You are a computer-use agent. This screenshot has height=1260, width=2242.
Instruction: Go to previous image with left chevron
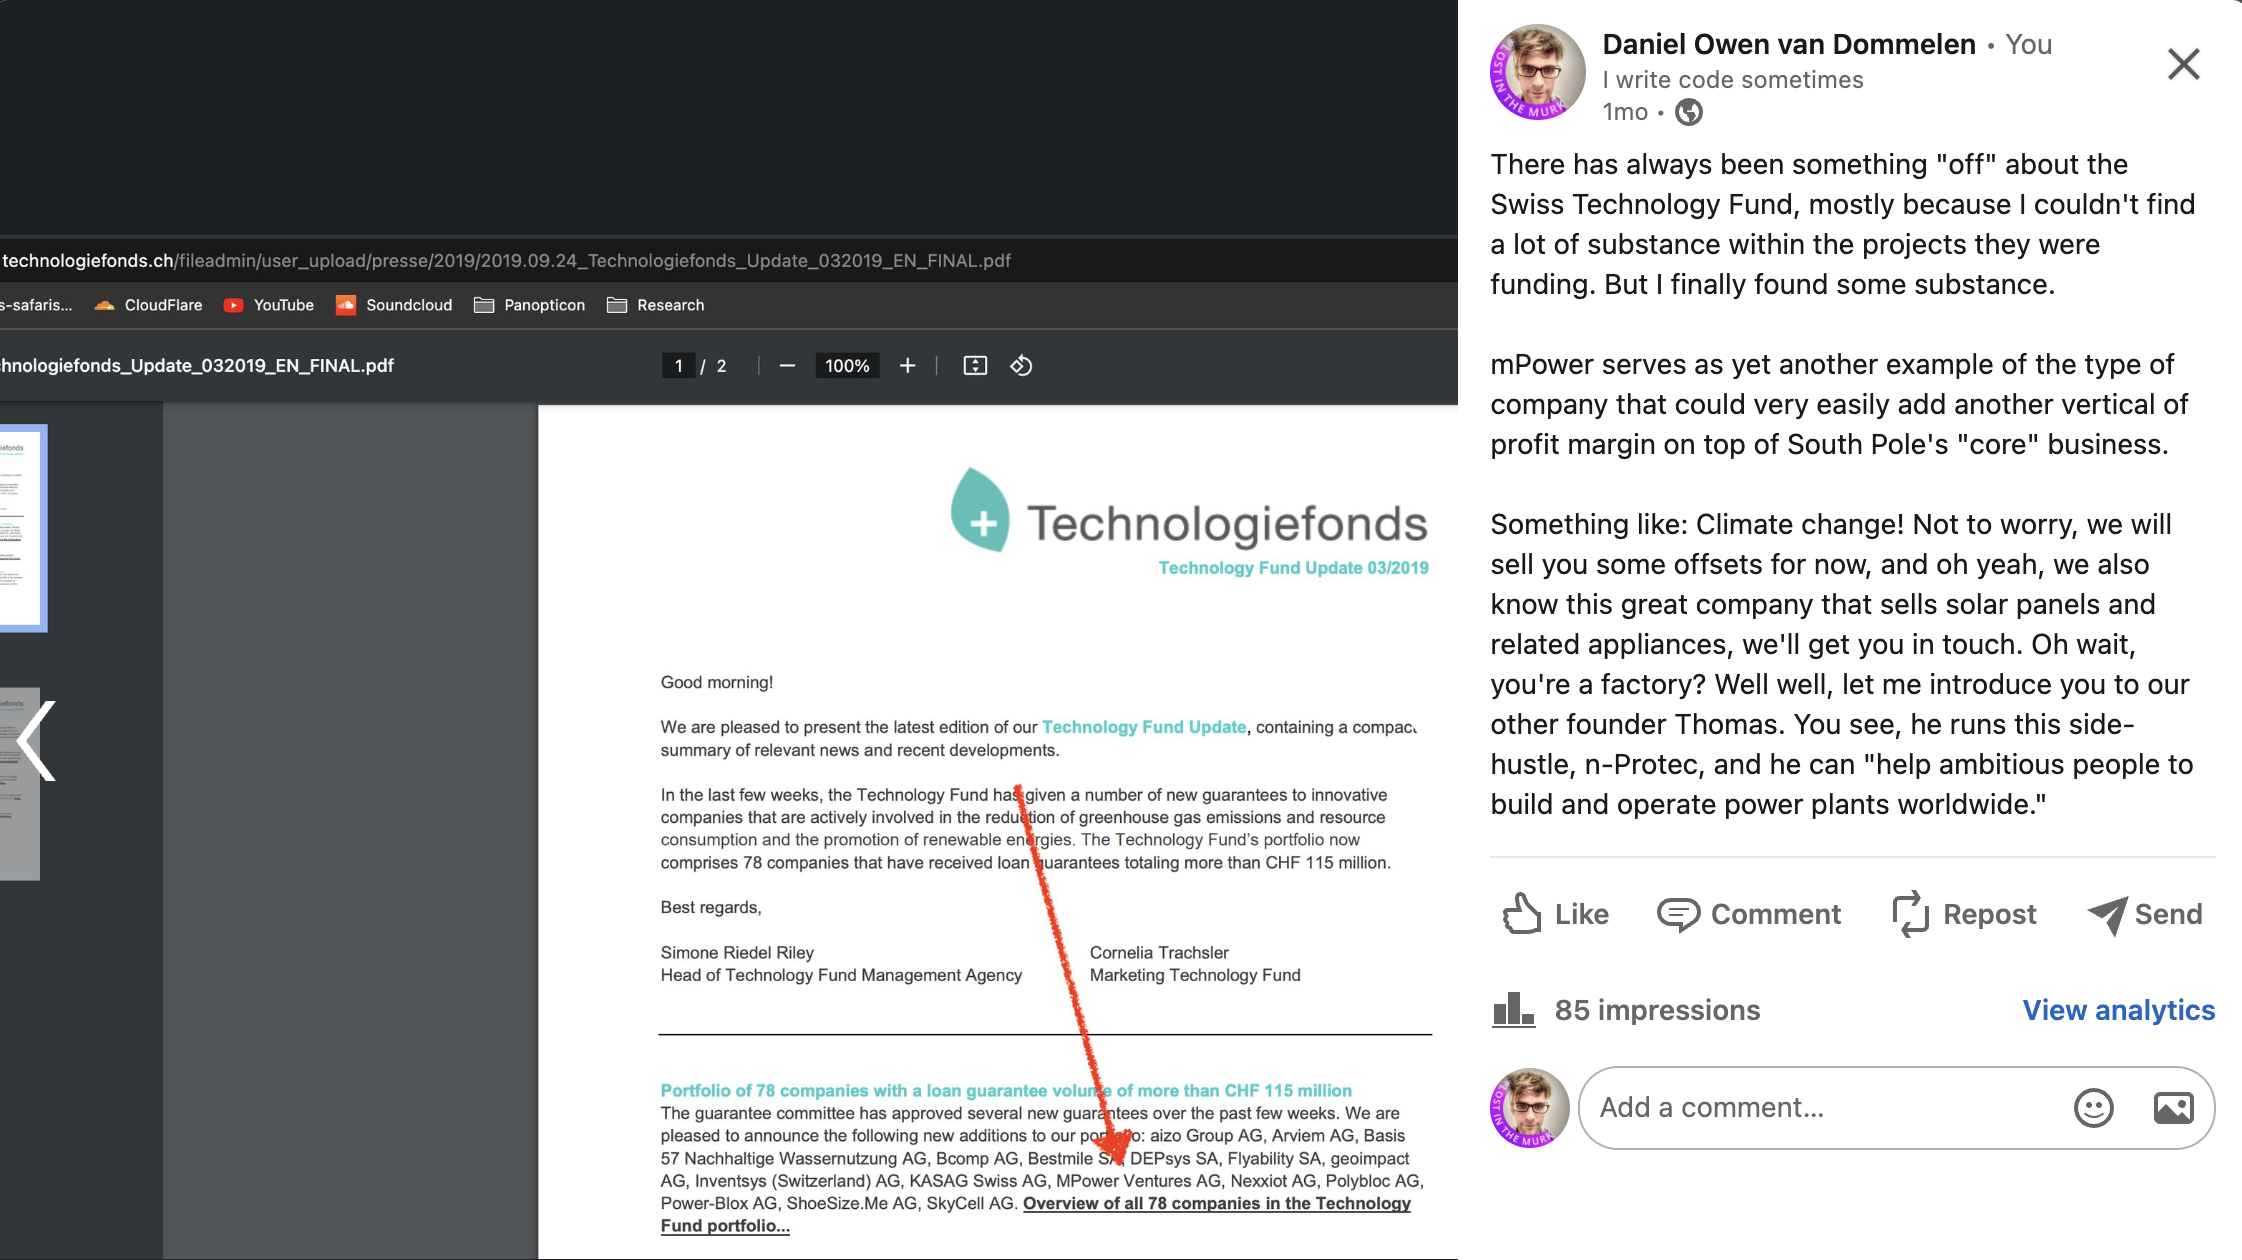coord(37,740)
